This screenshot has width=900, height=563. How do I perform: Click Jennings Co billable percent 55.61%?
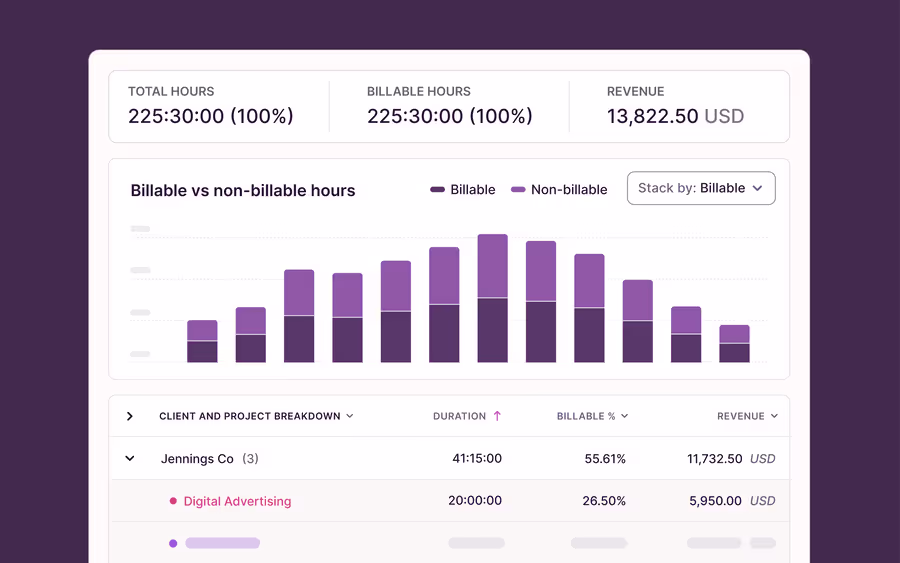605,459
